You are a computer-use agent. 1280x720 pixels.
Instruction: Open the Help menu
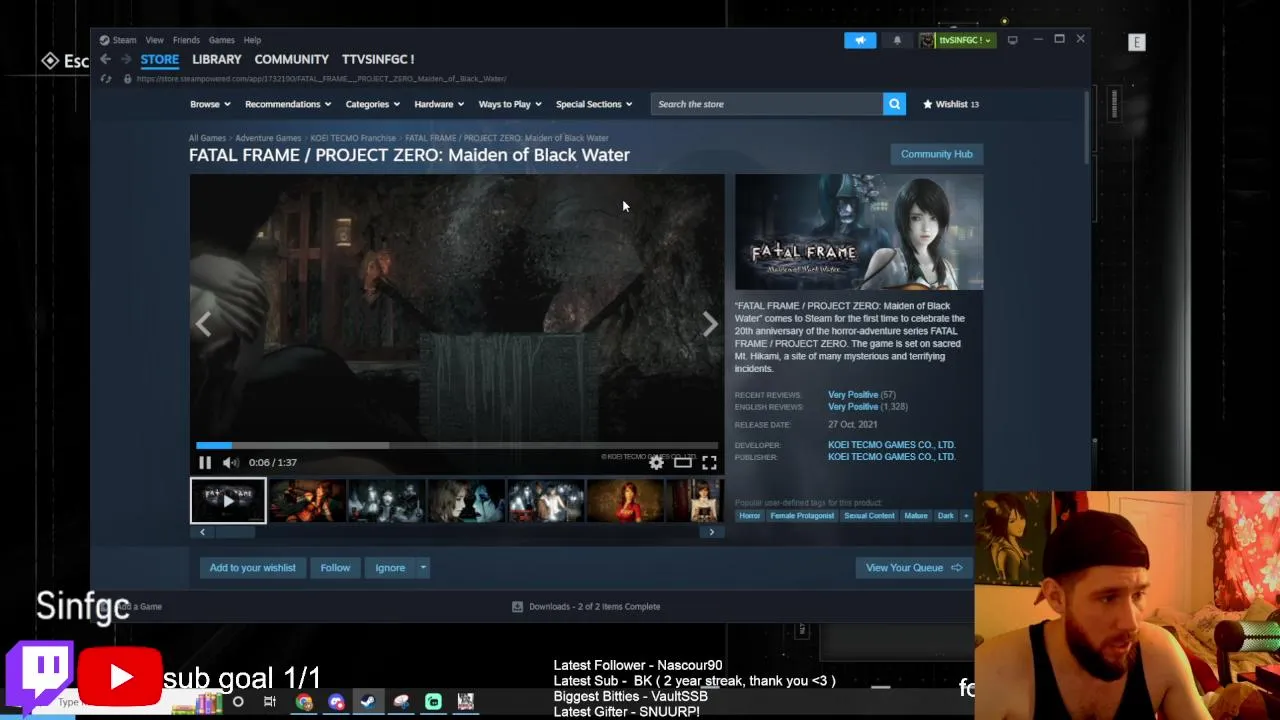(252, 40)
